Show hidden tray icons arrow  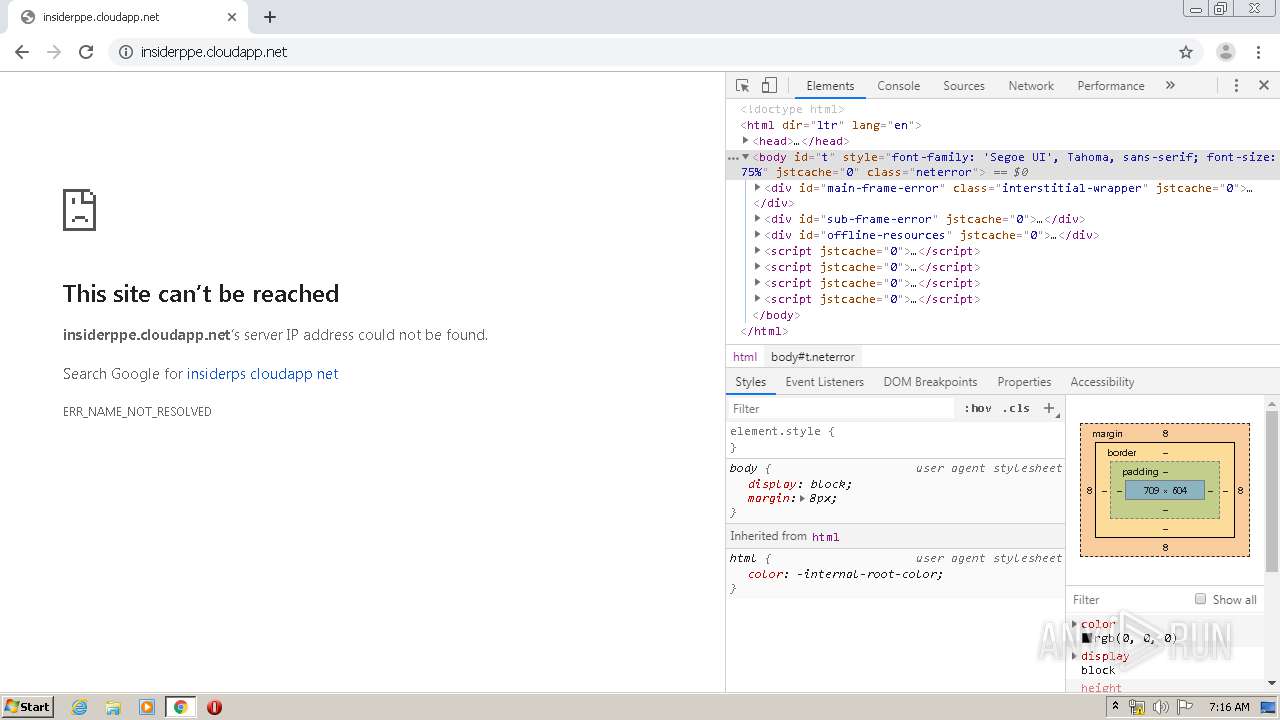1116,706
